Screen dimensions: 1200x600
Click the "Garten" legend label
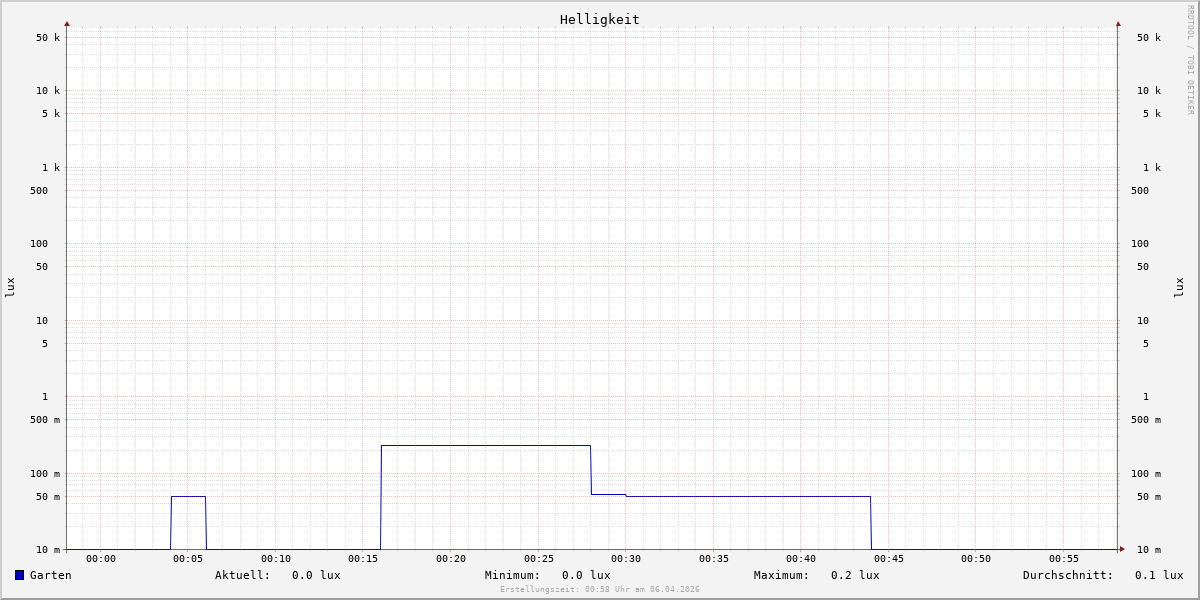click(51, 575)
